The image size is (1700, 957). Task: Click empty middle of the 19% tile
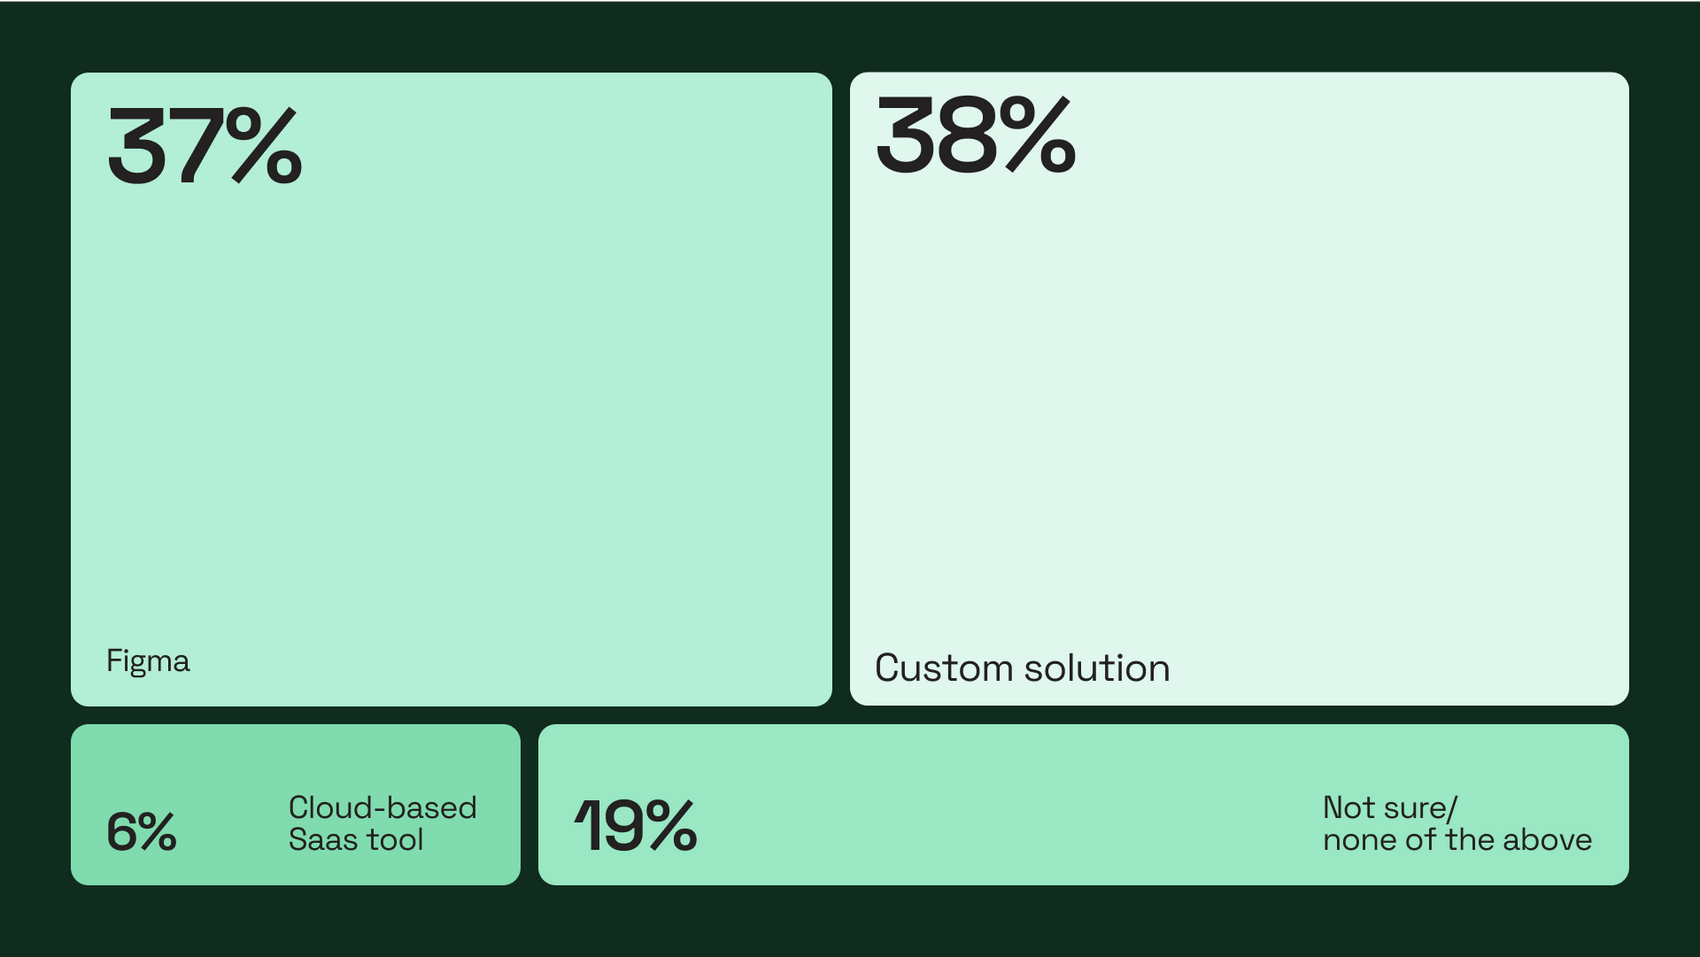(1000, 805)
